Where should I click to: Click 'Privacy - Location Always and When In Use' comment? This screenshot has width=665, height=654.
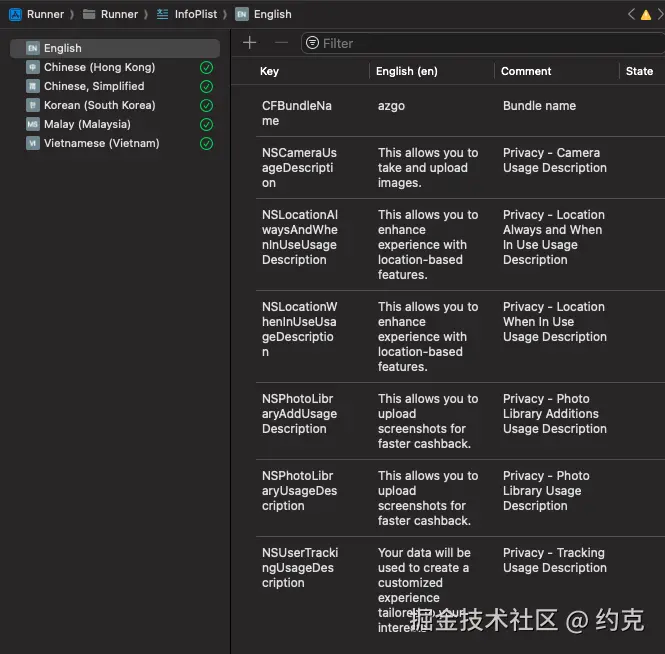point(554,238)
